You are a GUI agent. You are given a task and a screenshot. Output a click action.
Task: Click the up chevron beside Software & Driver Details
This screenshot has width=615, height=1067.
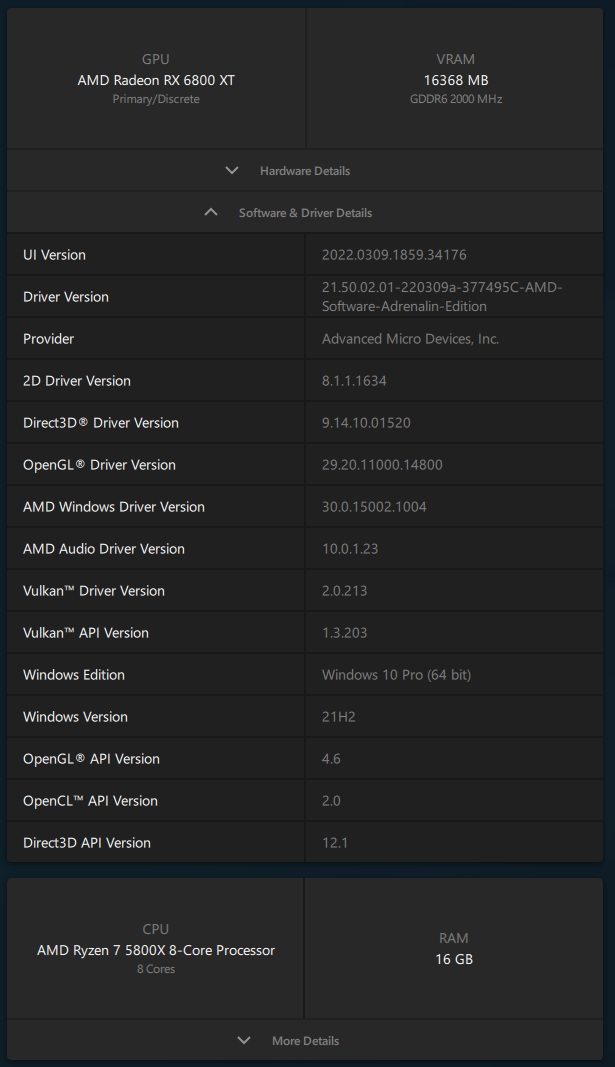pyautogui.click(x=211, y=212)
